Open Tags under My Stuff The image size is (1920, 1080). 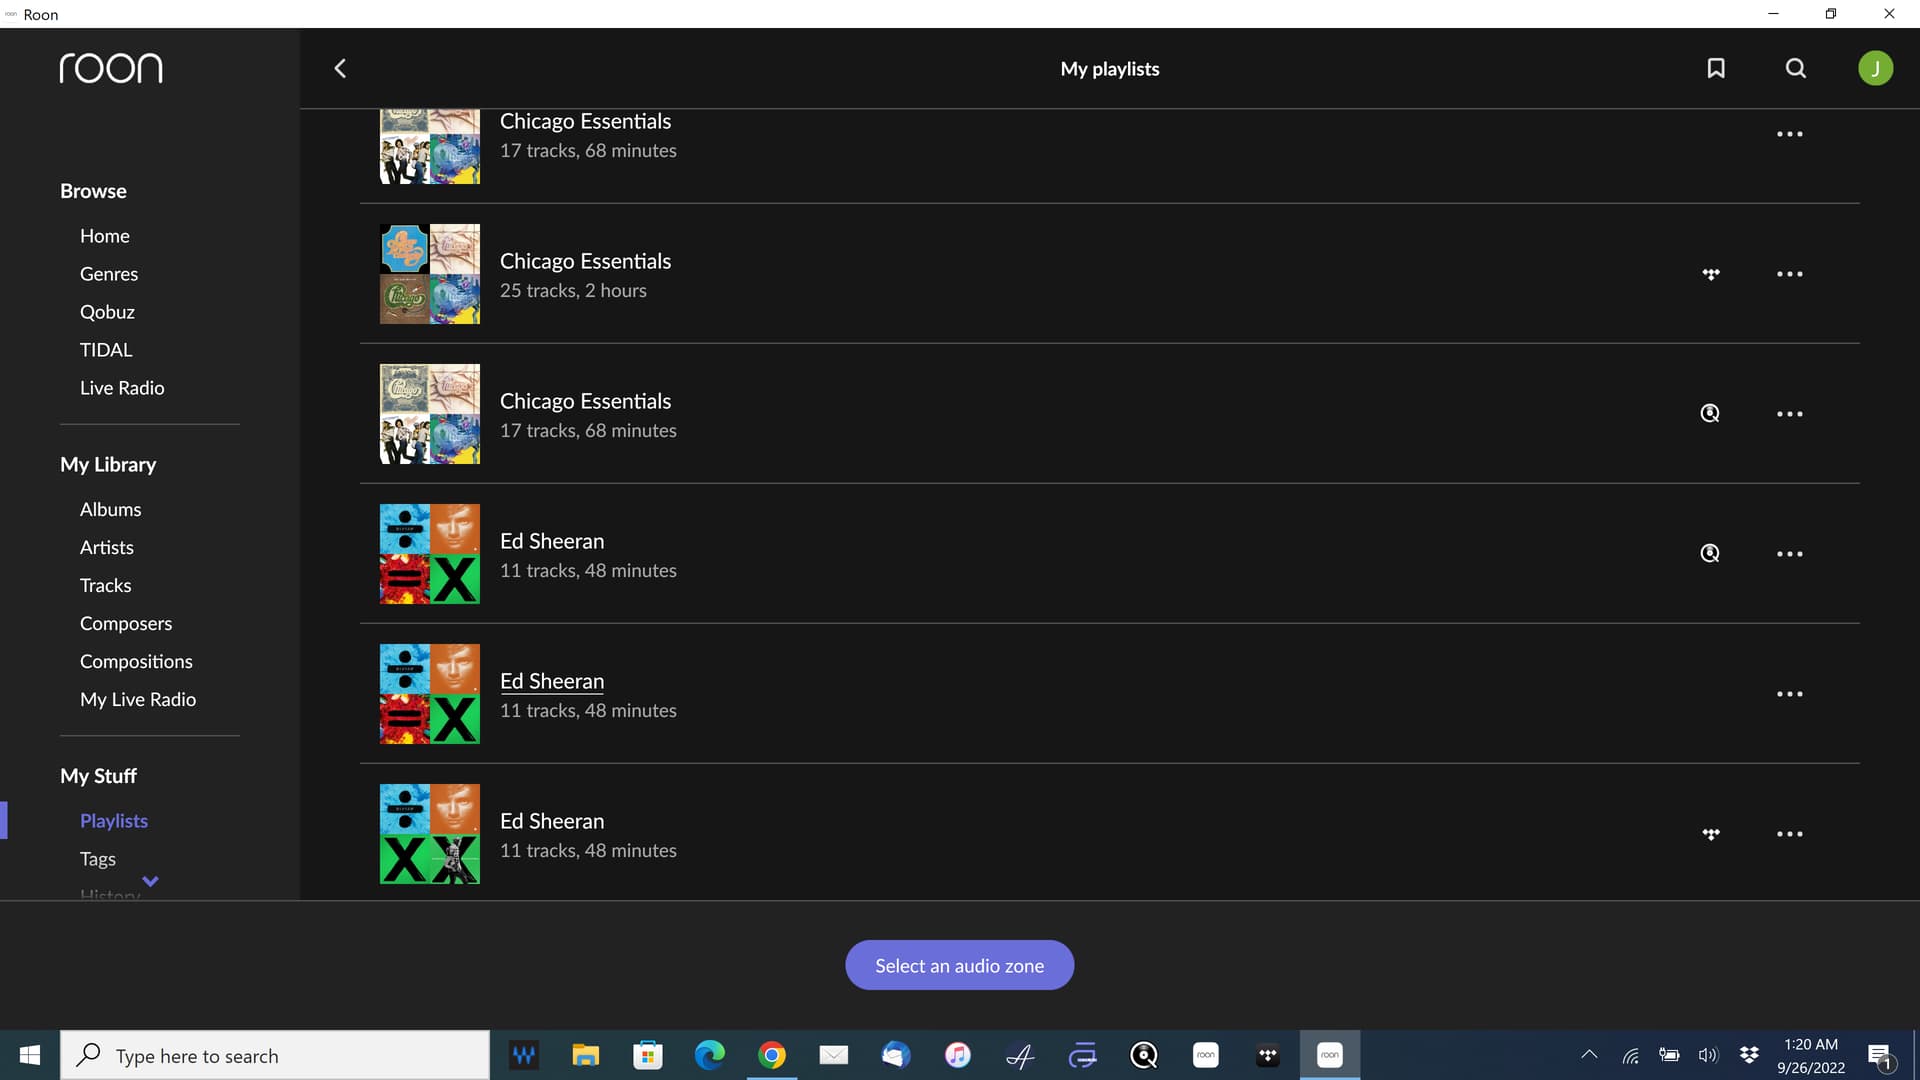point(98,859)
